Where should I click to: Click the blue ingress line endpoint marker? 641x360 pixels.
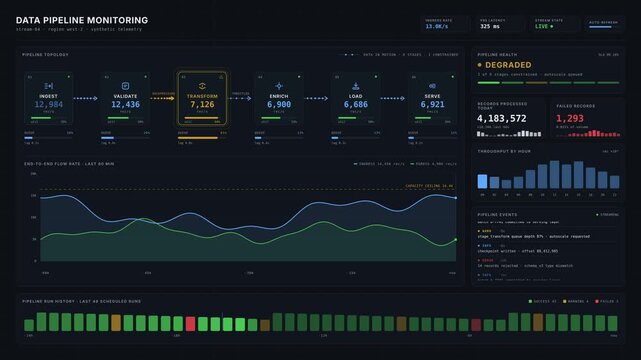456,198
